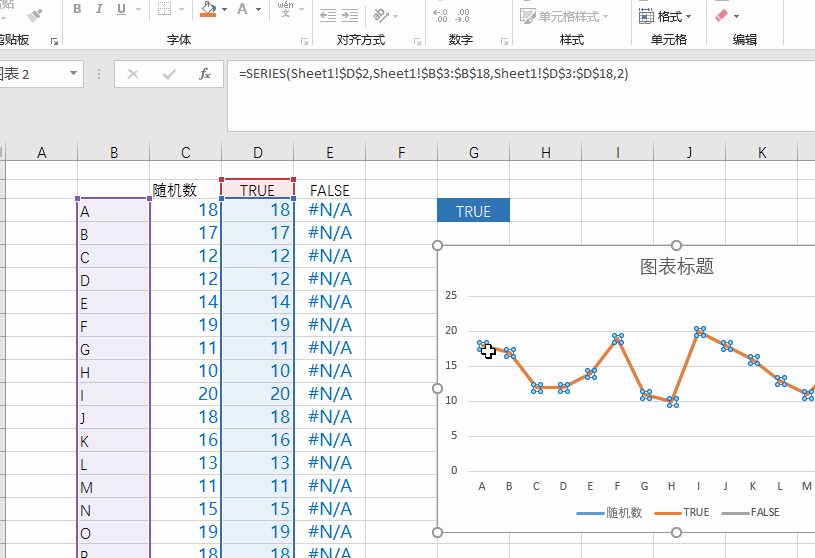Click the chart's top-left resize handle
This screenshot has width=815, height=558.
438,245
